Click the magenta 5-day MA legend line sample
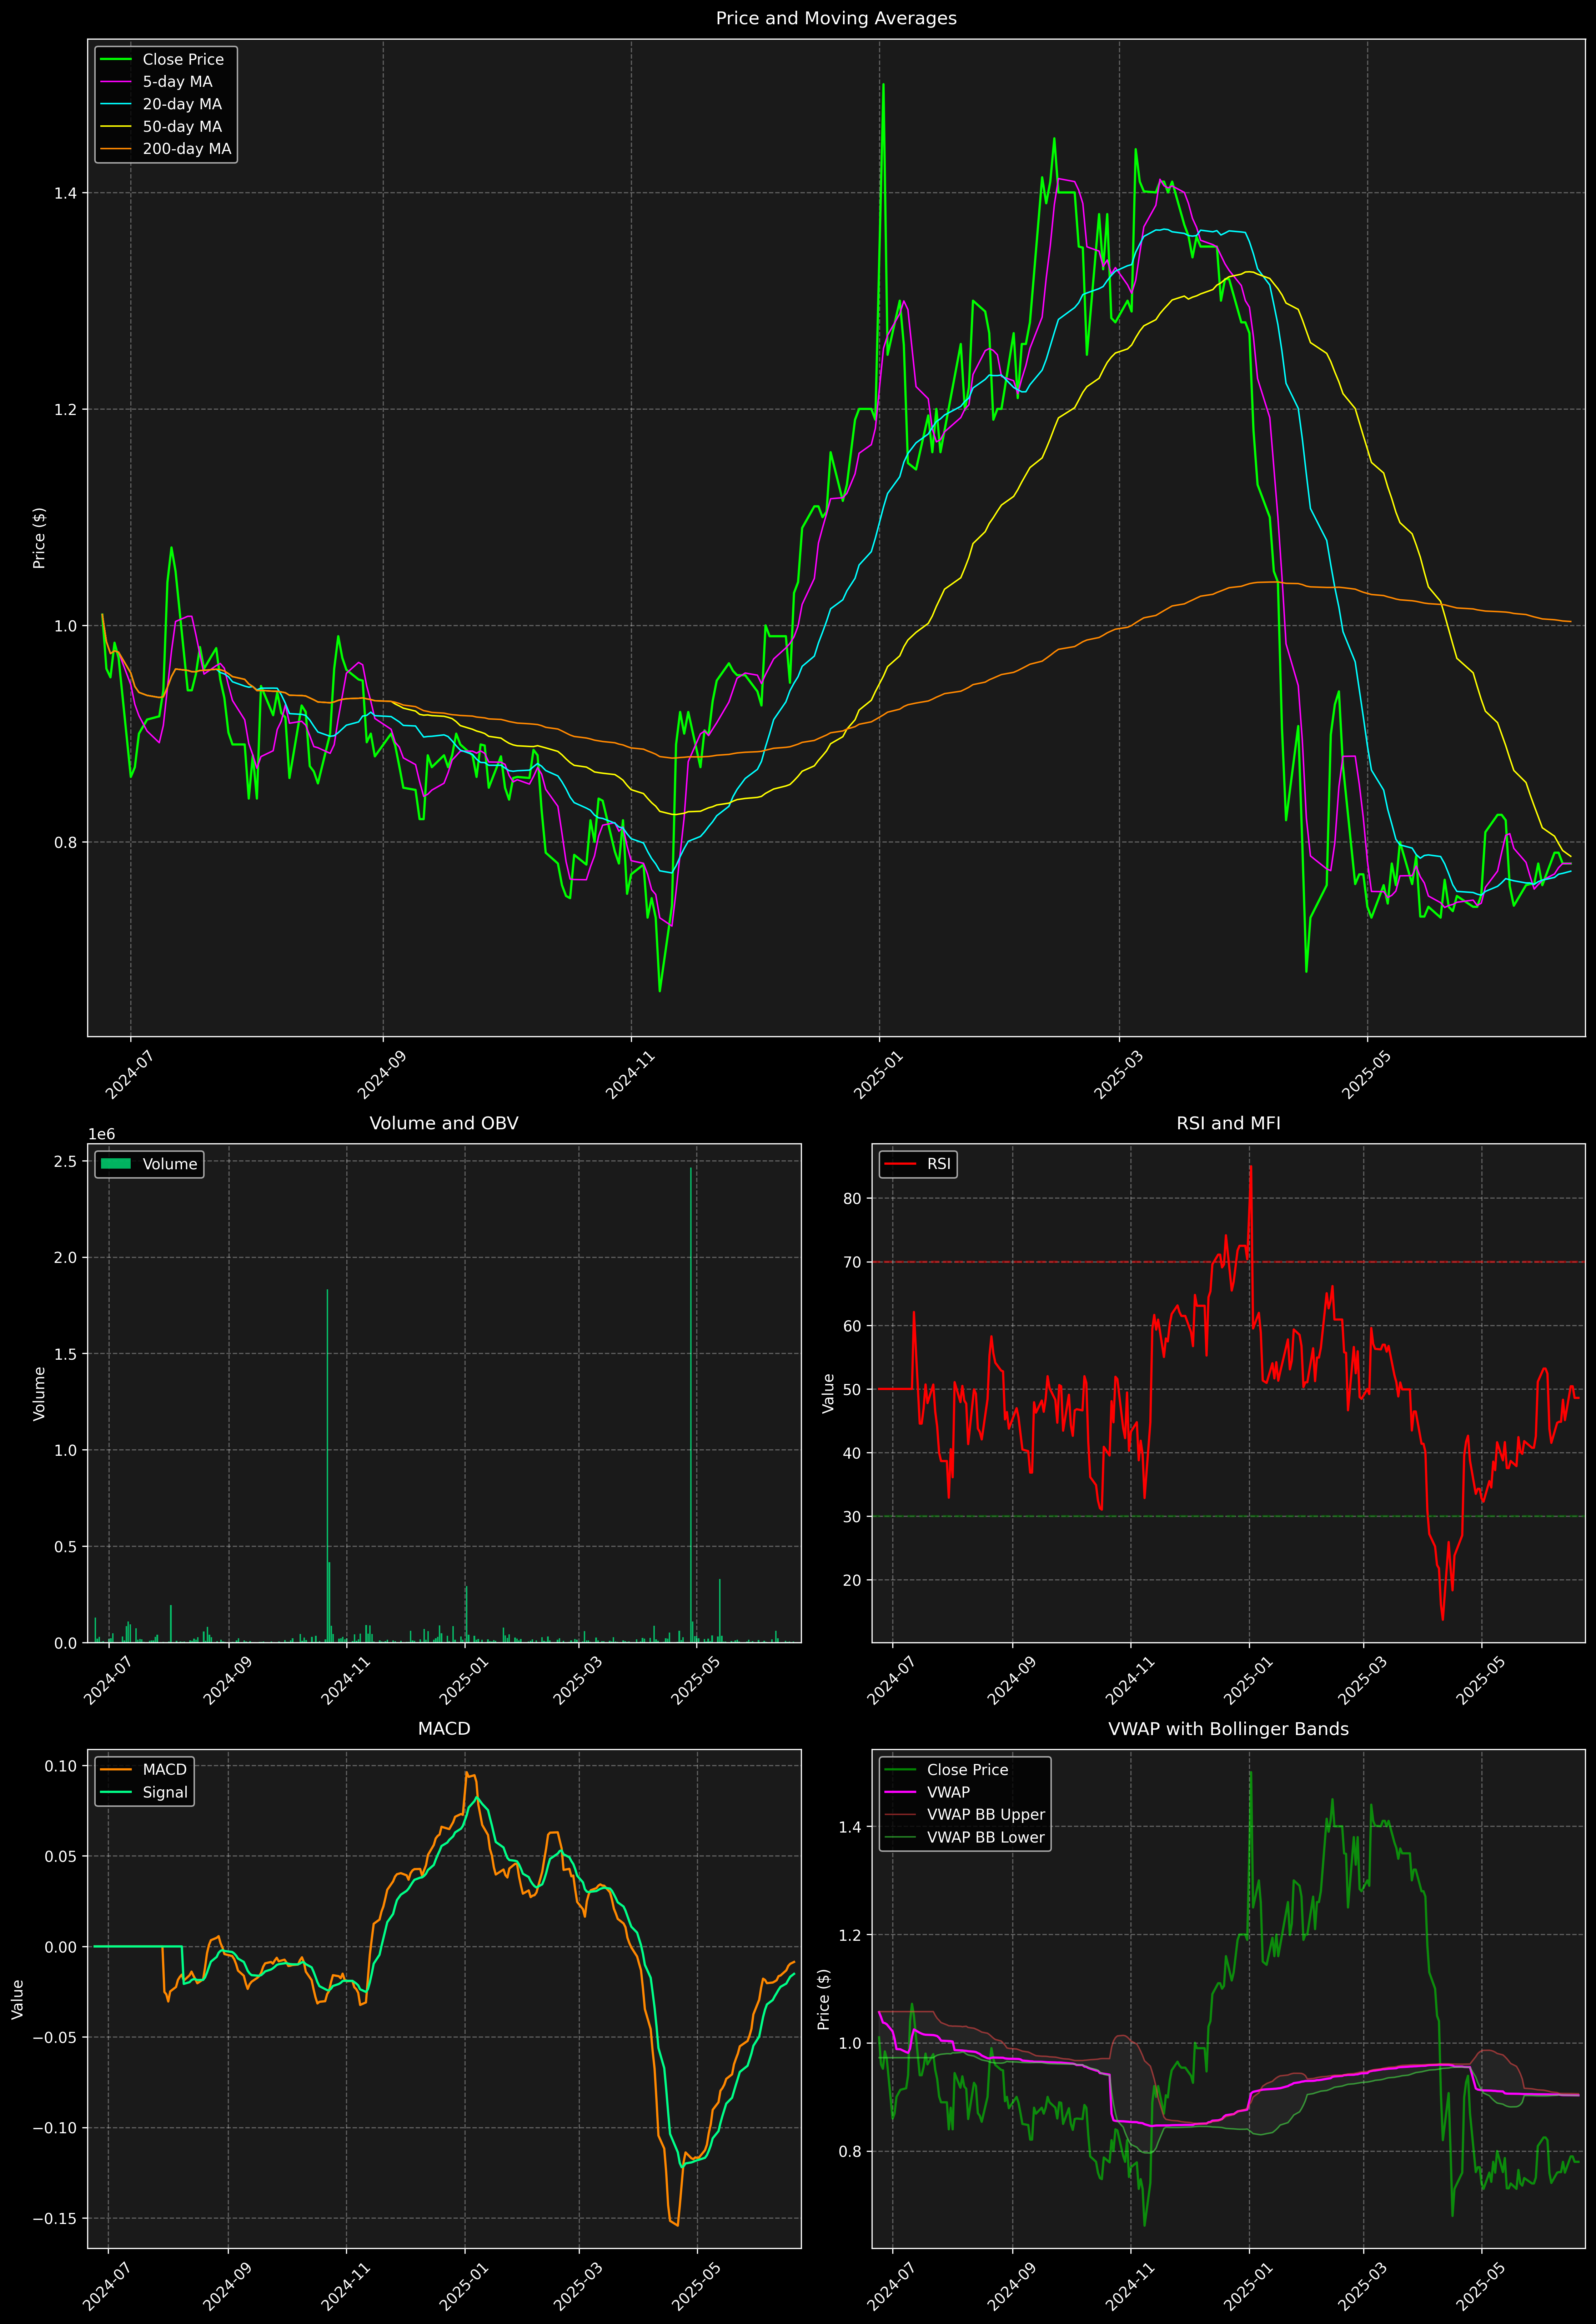The image size is (1596, 2324). click(x=116, y=82)
